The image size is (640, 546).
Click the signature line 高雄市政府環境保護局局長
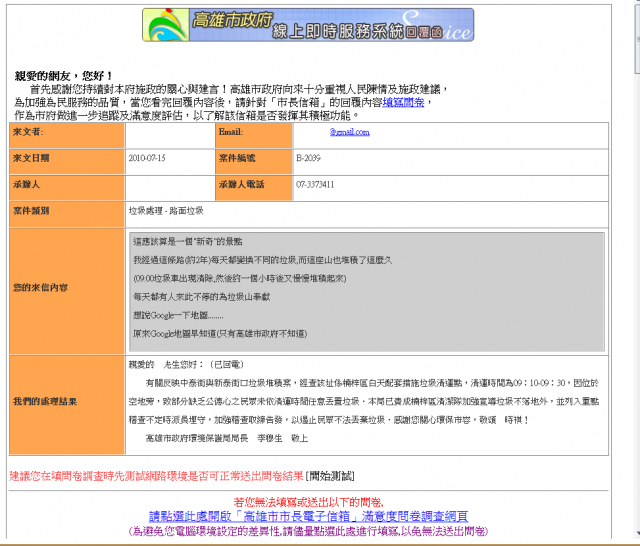click(227, 438)
